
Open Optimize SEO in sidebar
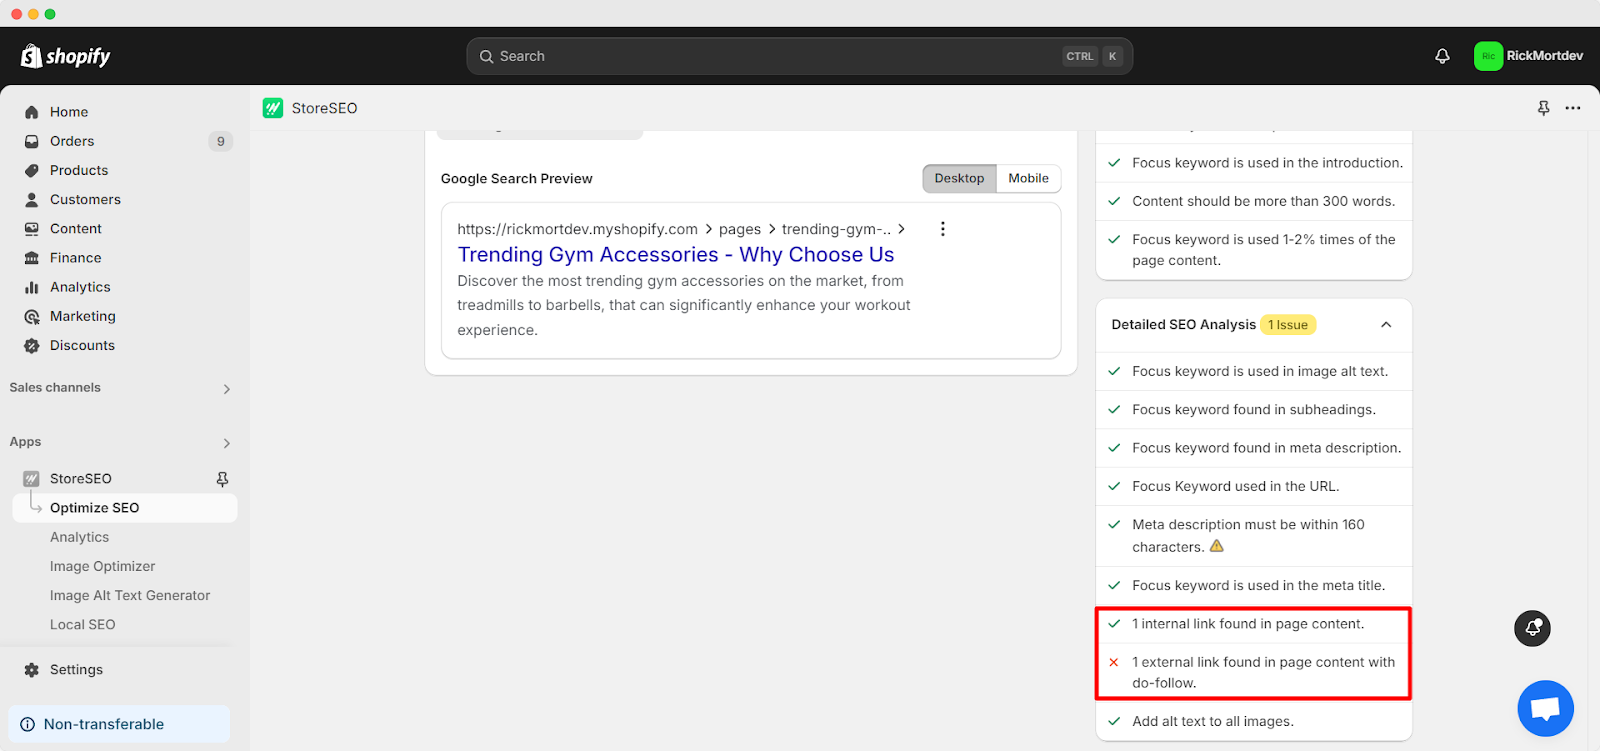coord(125,508)
